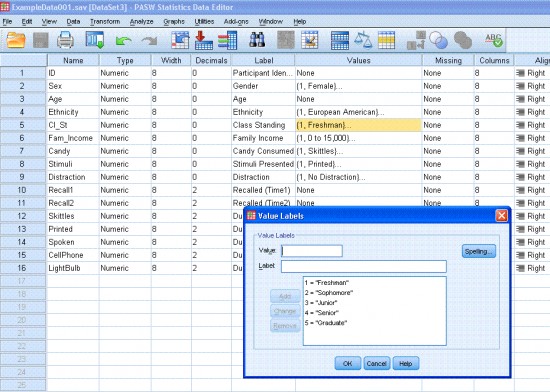
Task: Click the Undo green arrow icon
Action: 123,41
